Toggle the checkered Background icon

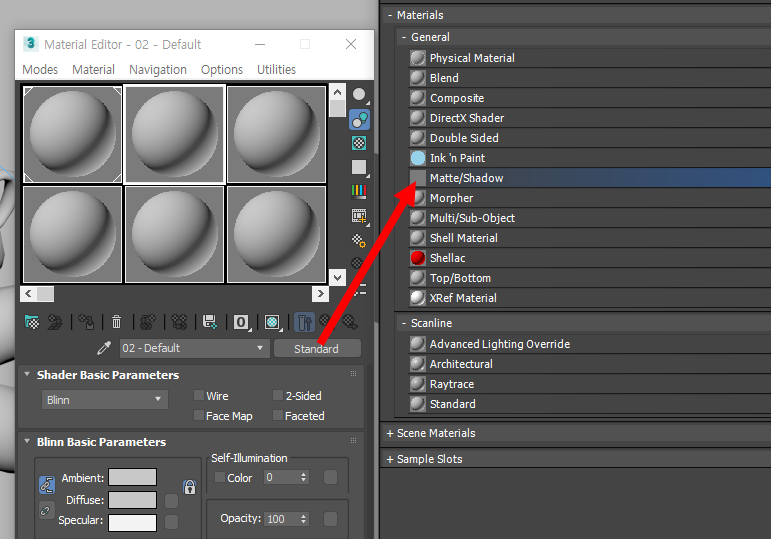coord(359,143)
